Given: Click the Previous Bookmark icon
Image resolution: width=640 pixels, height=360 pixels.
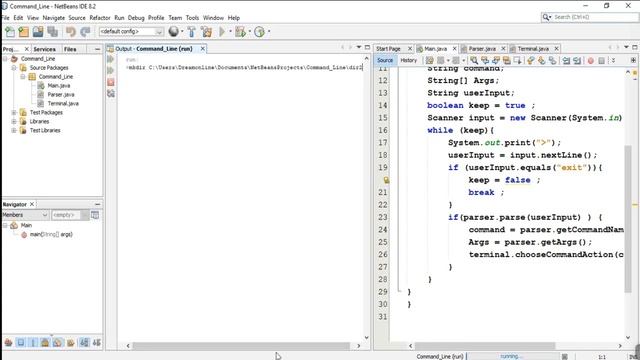Looking at the screenshot, I should tap(531, 60).
